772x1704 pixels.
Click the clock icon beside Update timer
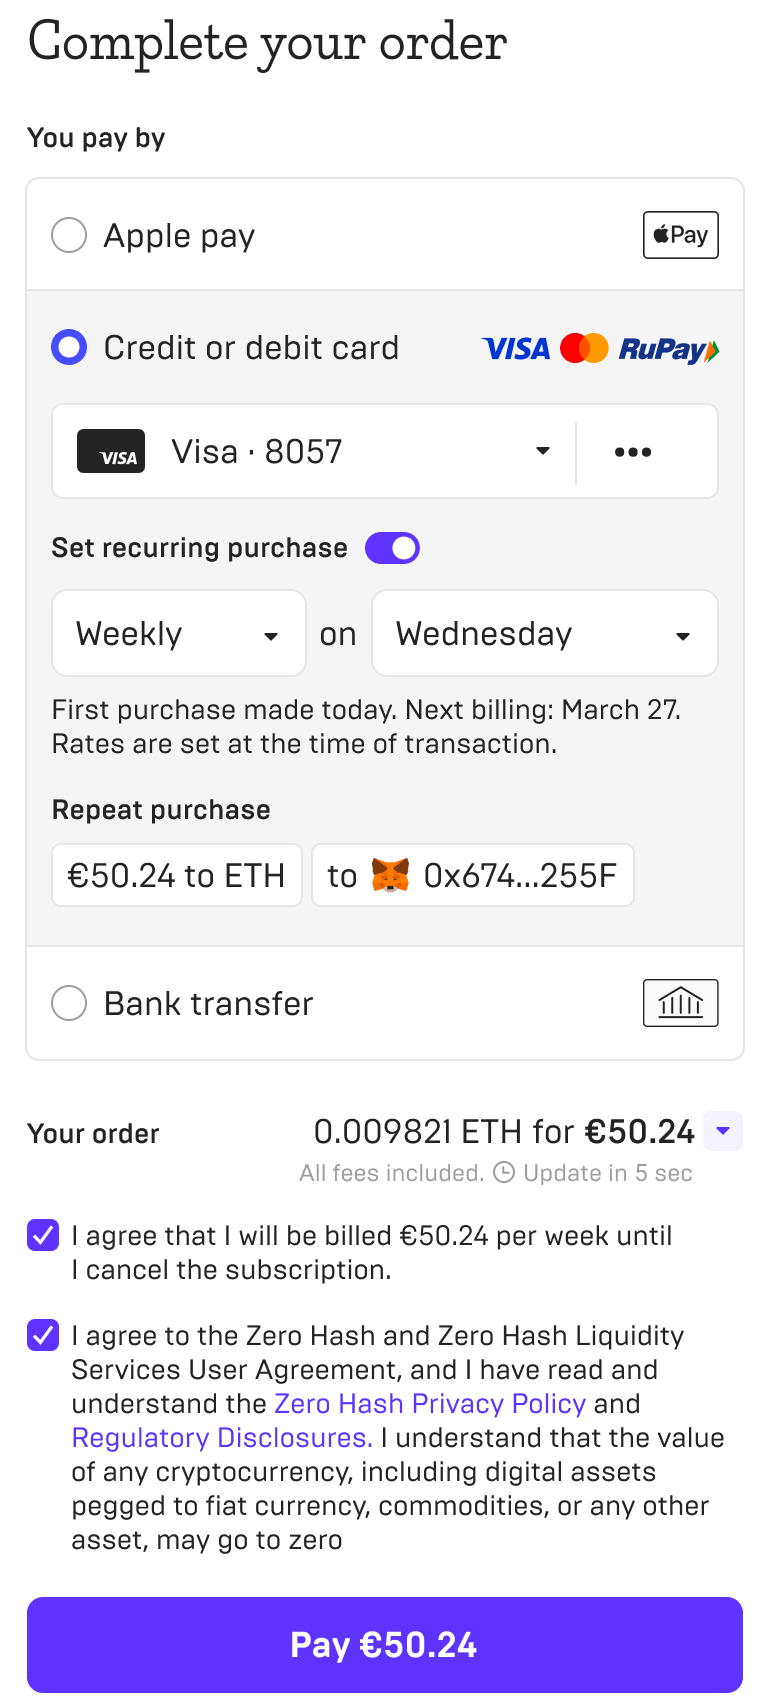click(x=505, y=1172)
